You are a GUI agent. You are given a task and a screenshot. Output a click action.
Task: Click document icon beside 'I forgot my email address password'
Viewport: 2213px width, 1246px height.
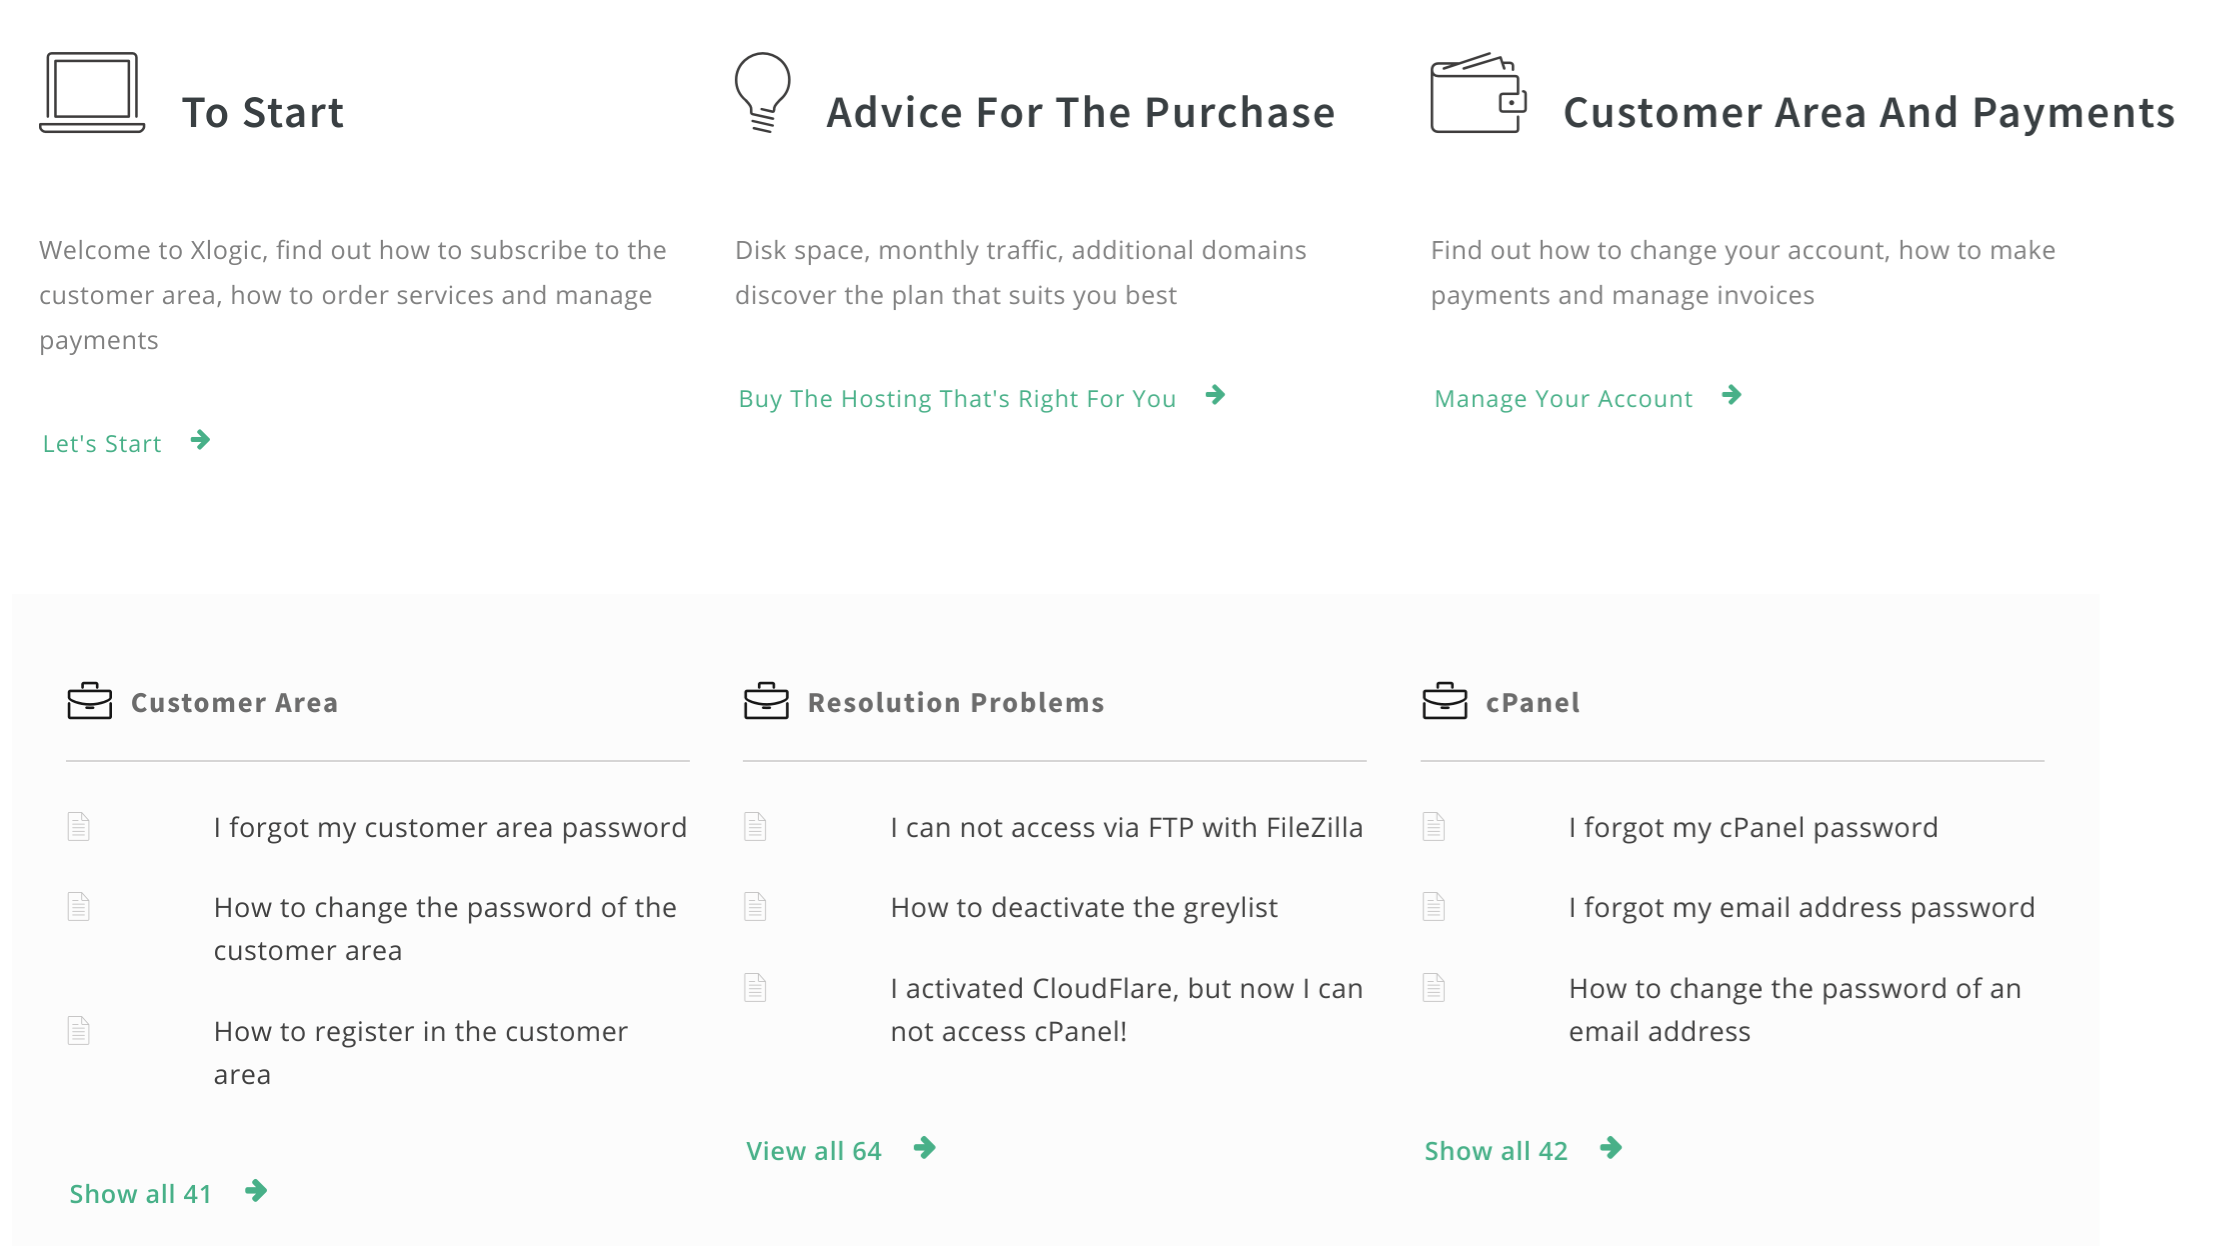(1434, 907)
